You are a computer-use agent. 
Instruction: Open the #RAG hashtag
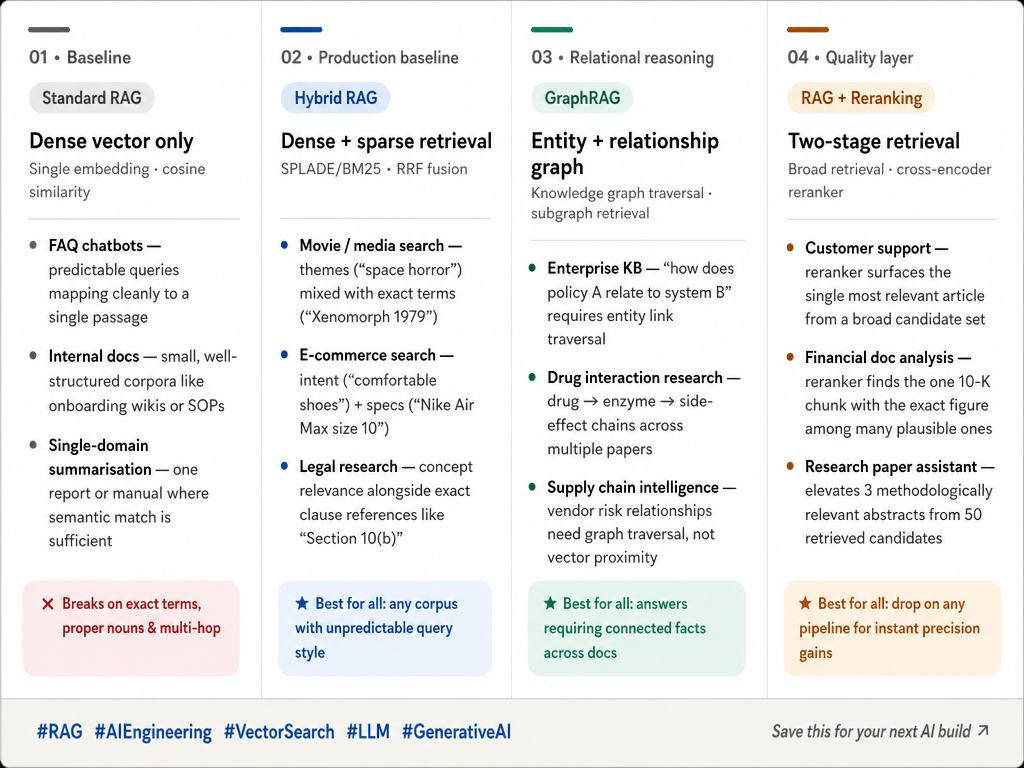[x=59, y=731]
